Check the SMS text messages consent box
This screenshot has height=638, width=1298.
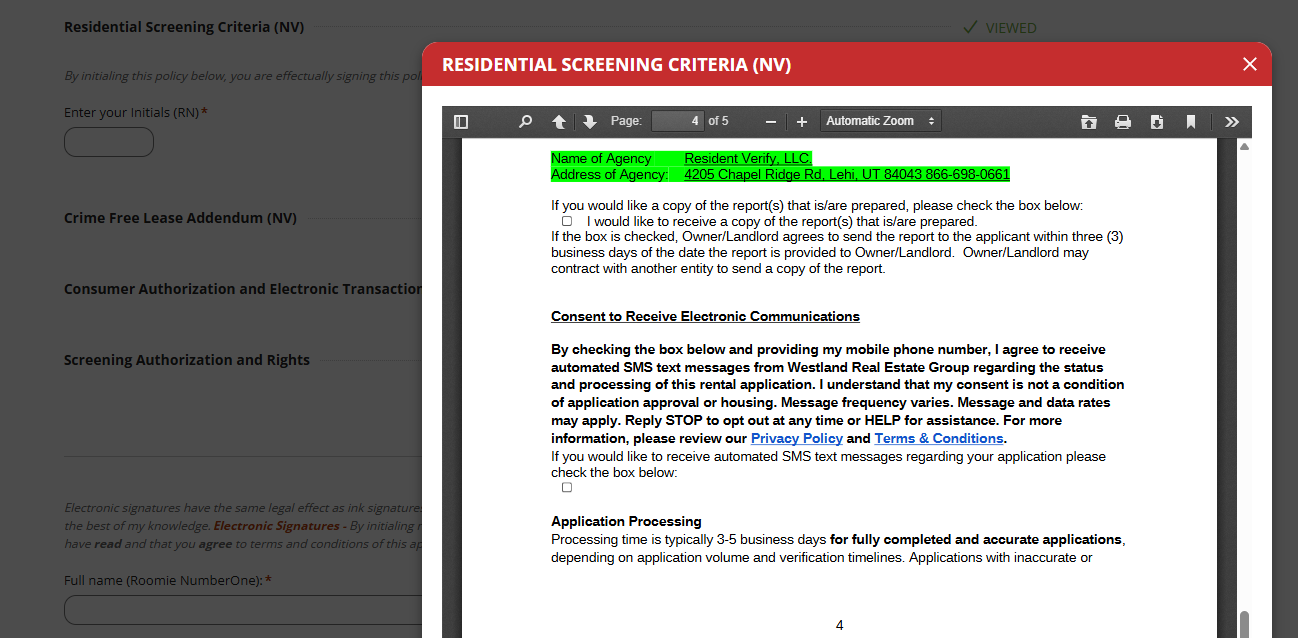click(x=567, y=488)
